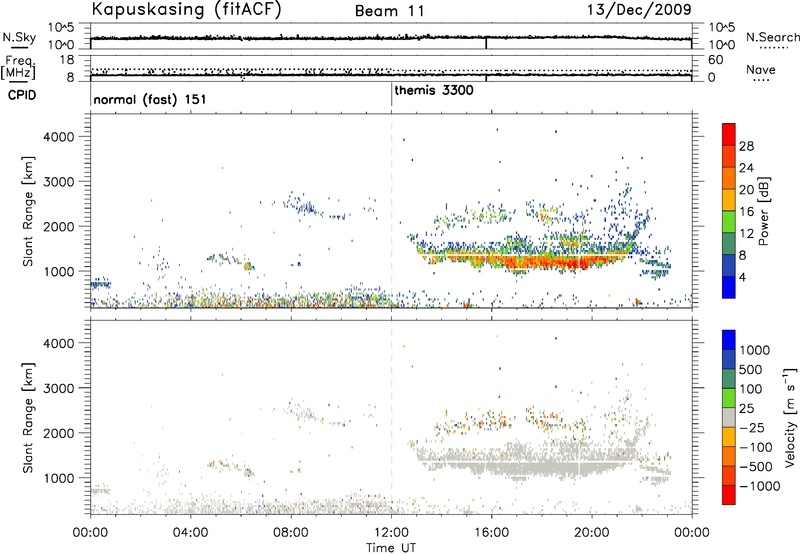Click the '60' Nave axis tick
Image resolution: width=800 pixels, height=554 pixels.
pos(716,60)
